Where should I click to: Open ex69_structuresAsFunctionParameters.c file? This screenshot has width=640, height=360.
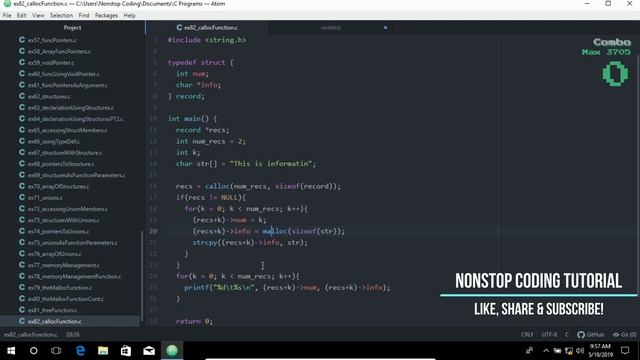(x=76, y=175)
